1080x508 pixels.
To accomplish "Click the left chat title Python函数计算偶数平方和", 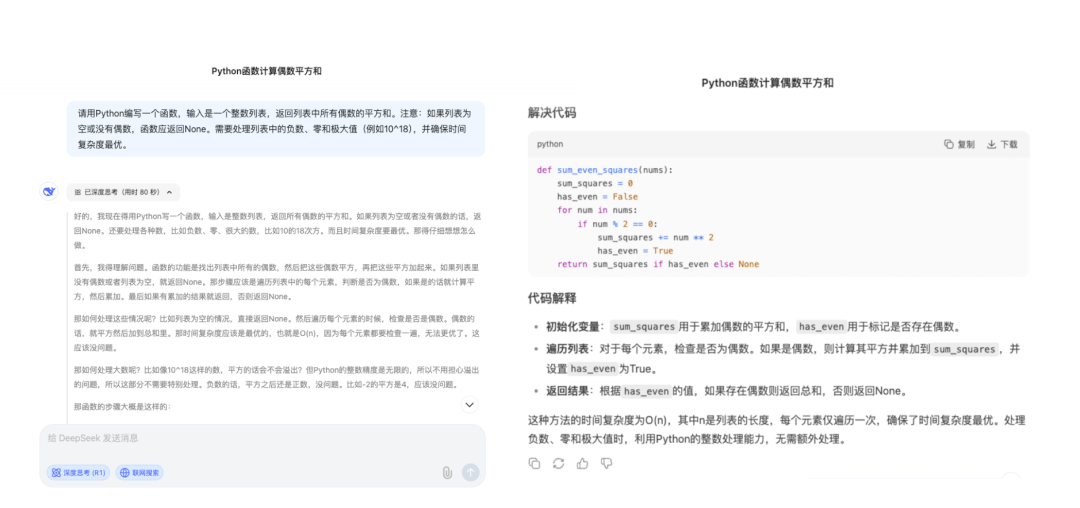I will (x=266, y=71).
